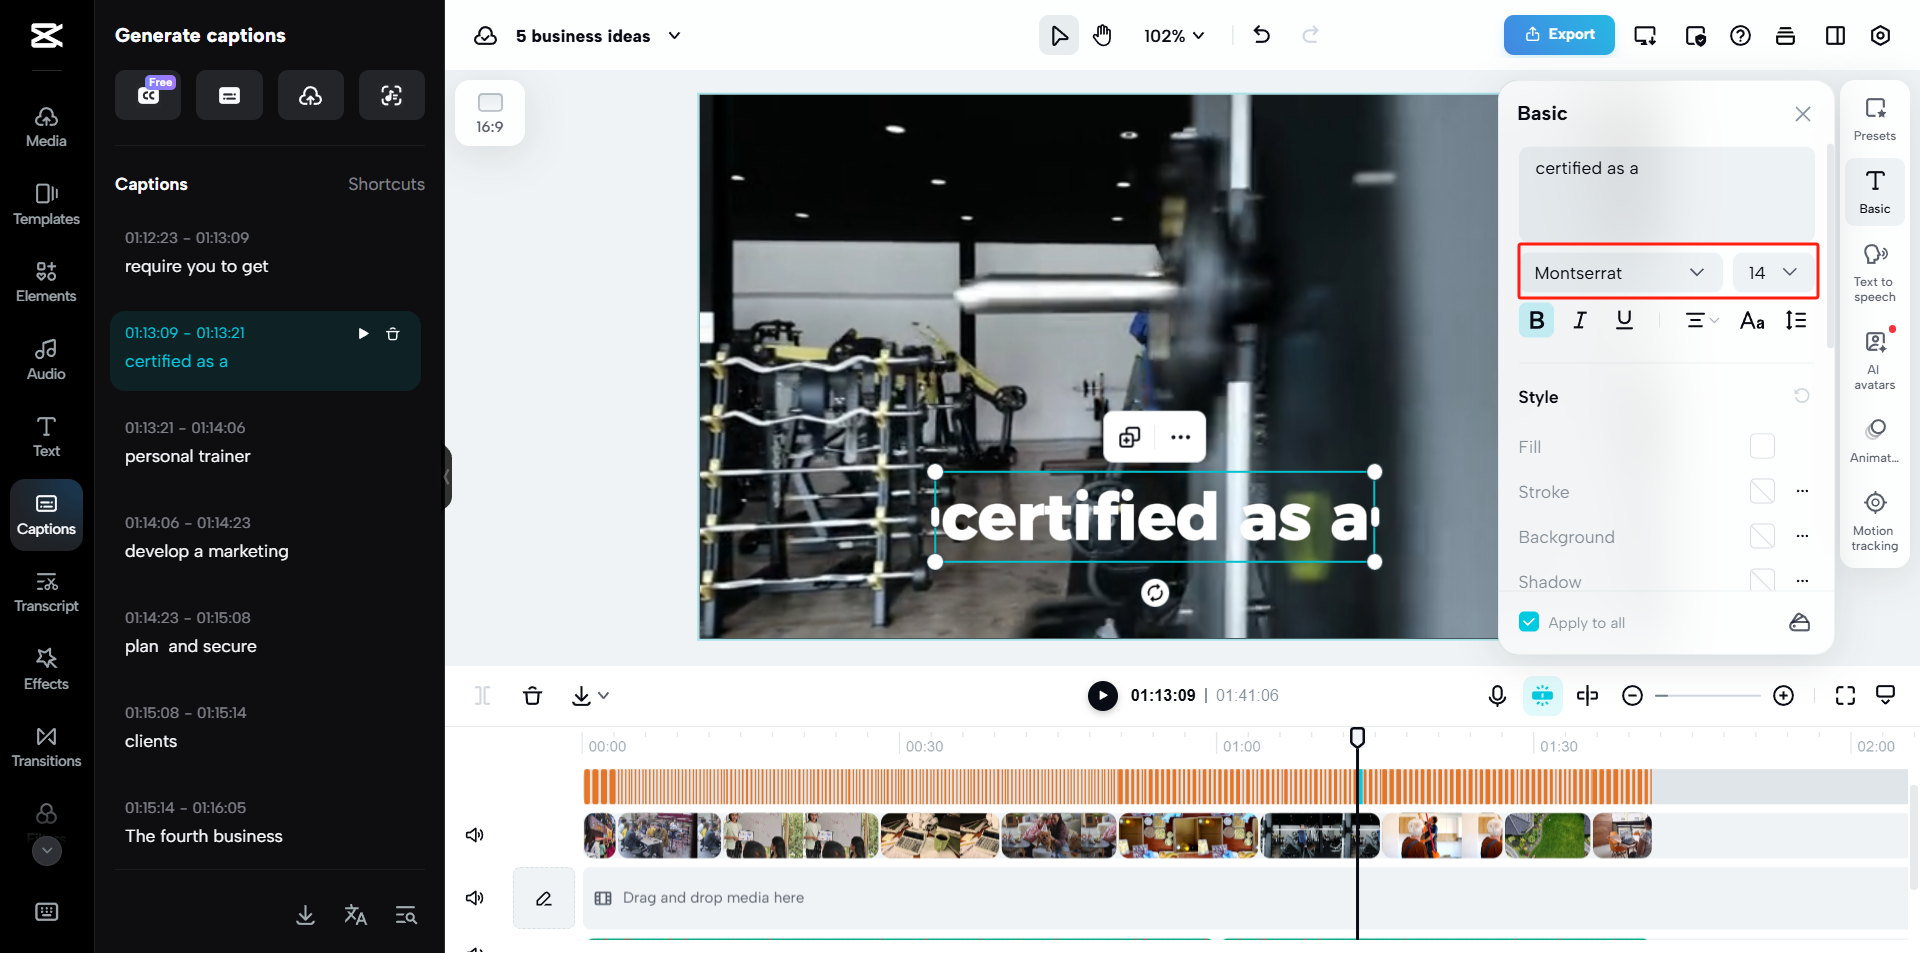
Task: Select the pointer tool
Action: (1059, 36)
